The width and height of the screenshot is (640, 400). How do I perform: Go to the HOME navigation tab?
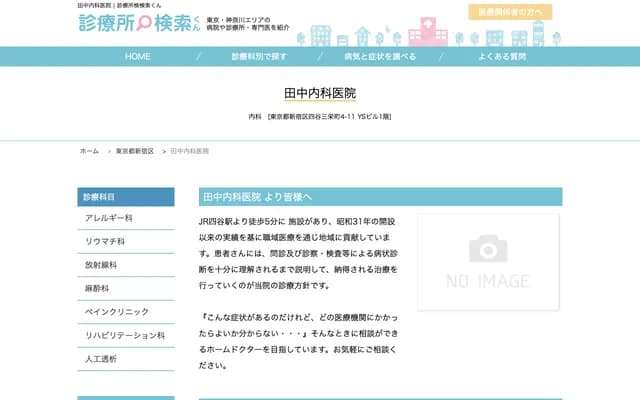point(138,57)
